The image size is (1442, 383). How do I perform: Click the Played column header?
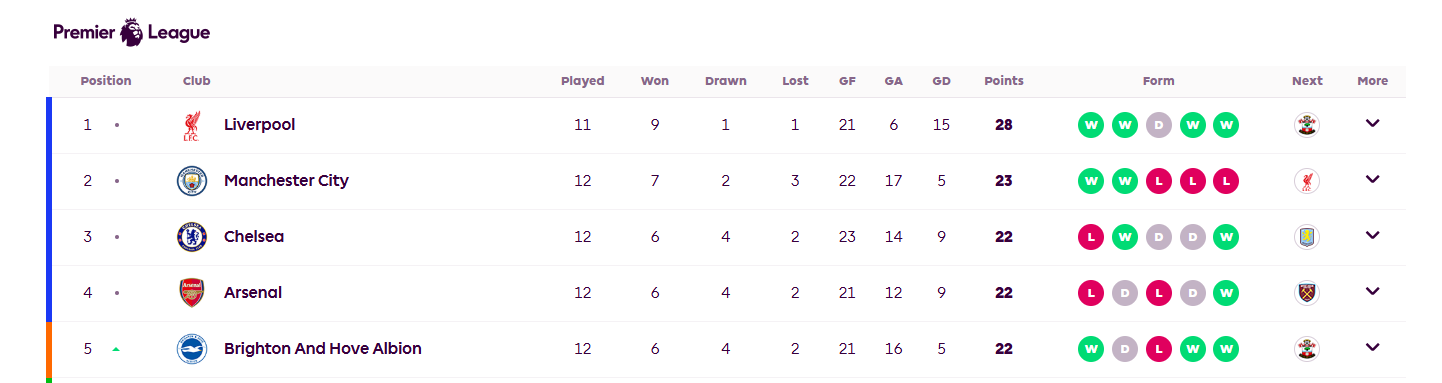(582, 81)
